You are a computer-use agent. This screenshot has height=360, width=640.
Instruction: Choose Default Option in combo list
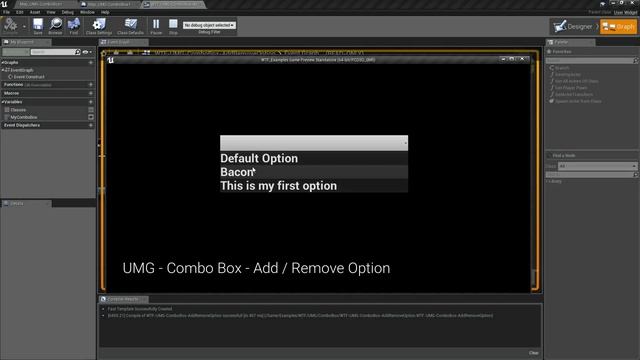[x=314, y=158]
